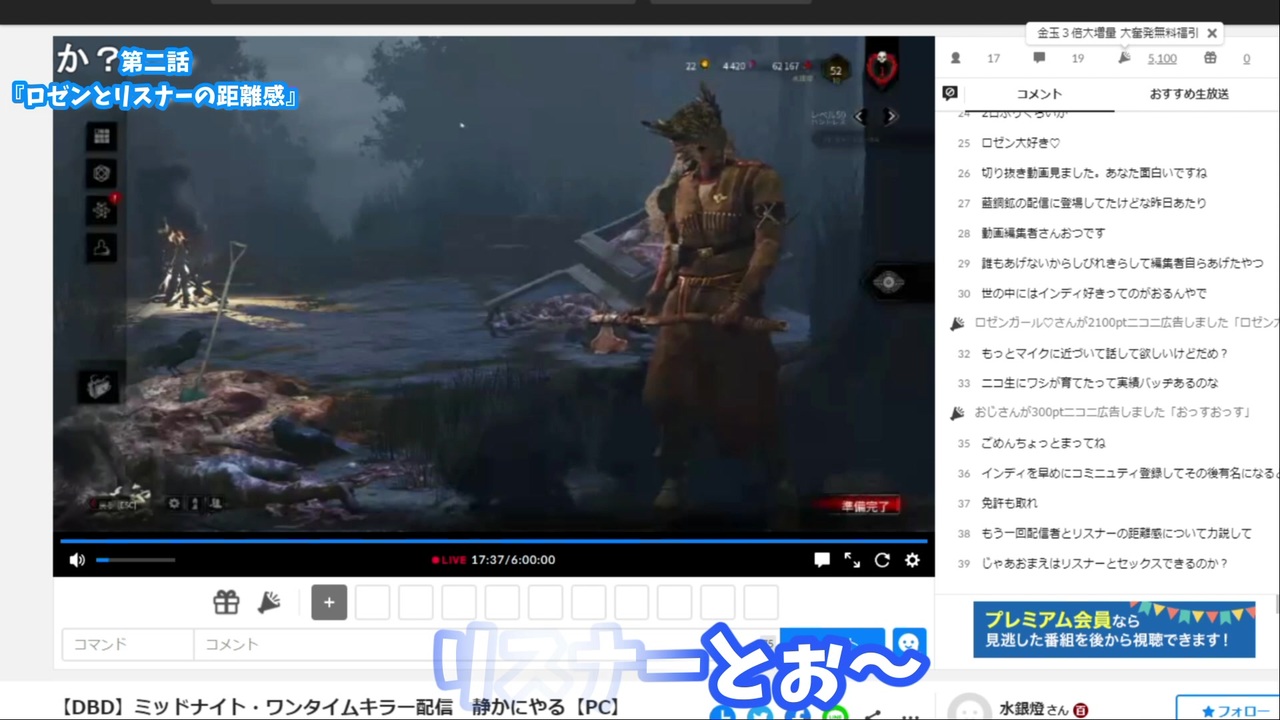Open Nico ad cracker icon below the player

(269, 602)
